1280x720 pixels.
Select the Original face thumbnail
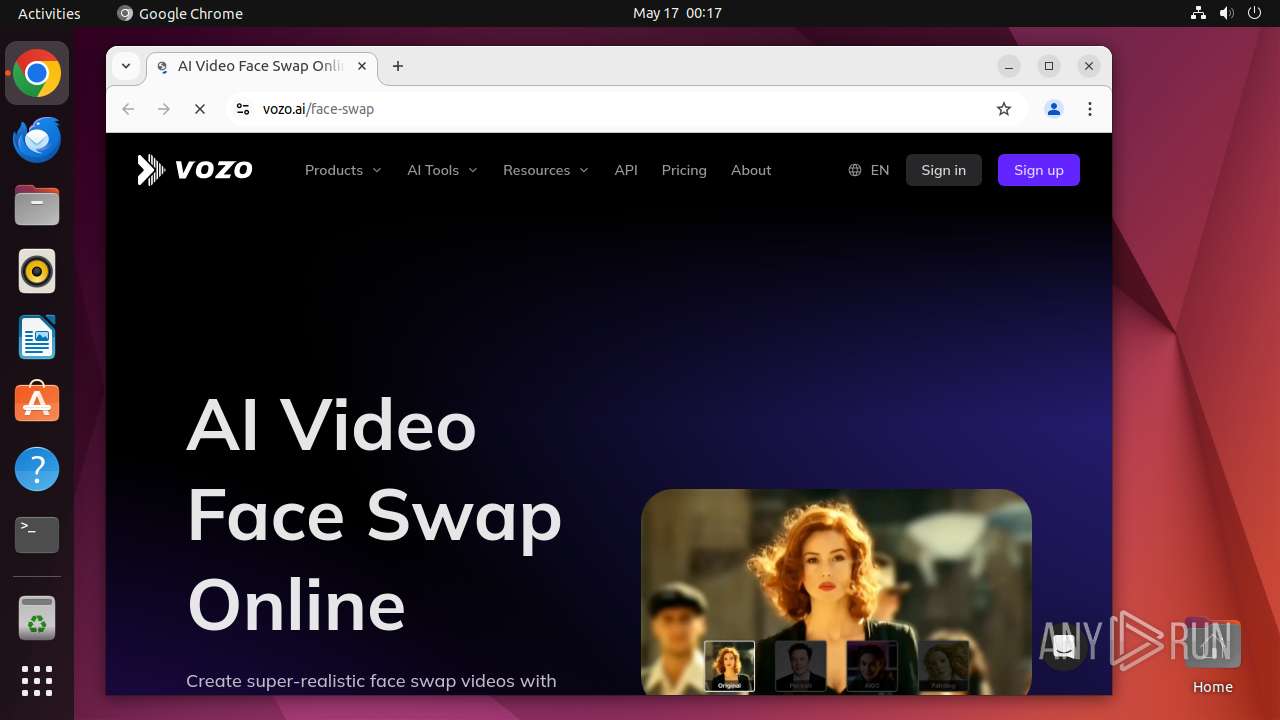(729, 667)
